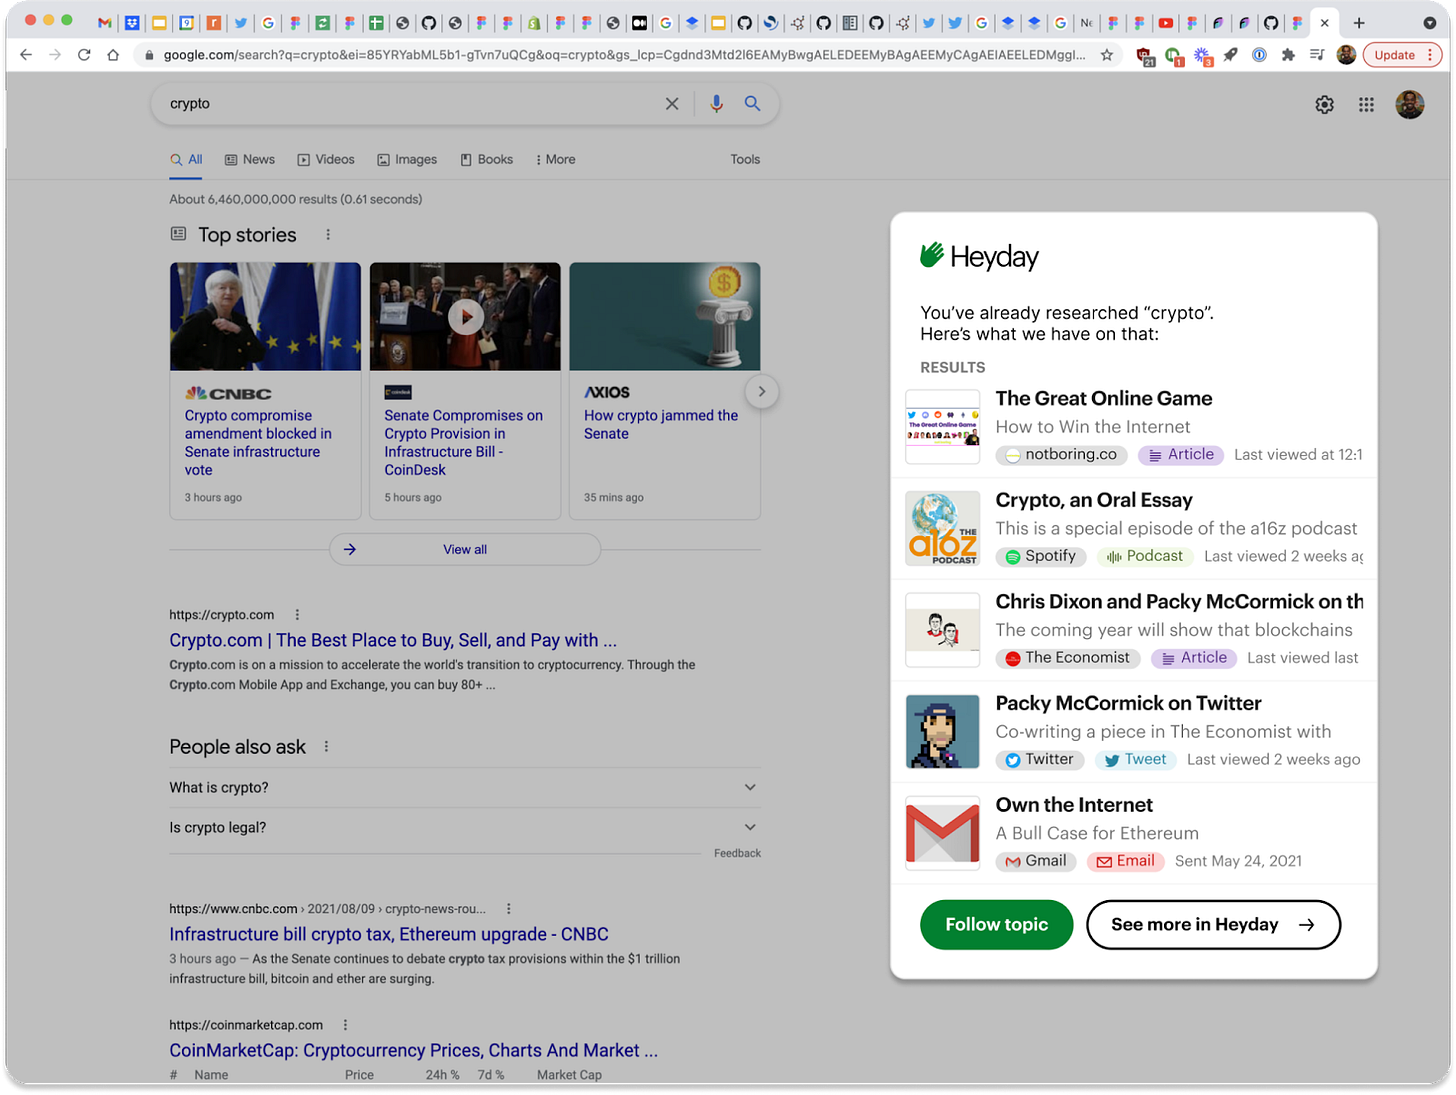
Task: Click See more in Heyday button
Action: point(1213,925)
